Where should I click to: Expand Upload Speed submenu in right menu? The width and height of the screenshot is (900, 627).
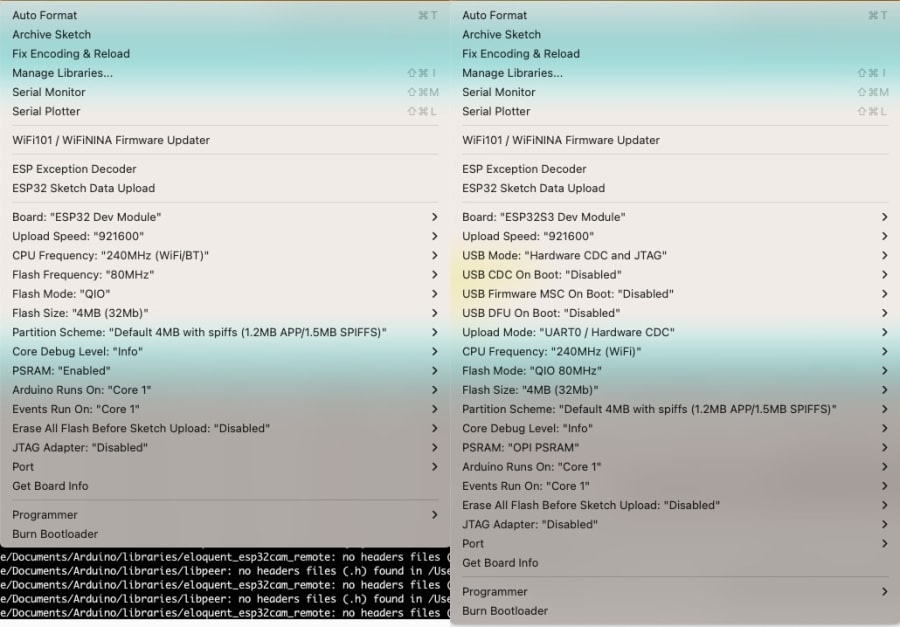[675, 237]
